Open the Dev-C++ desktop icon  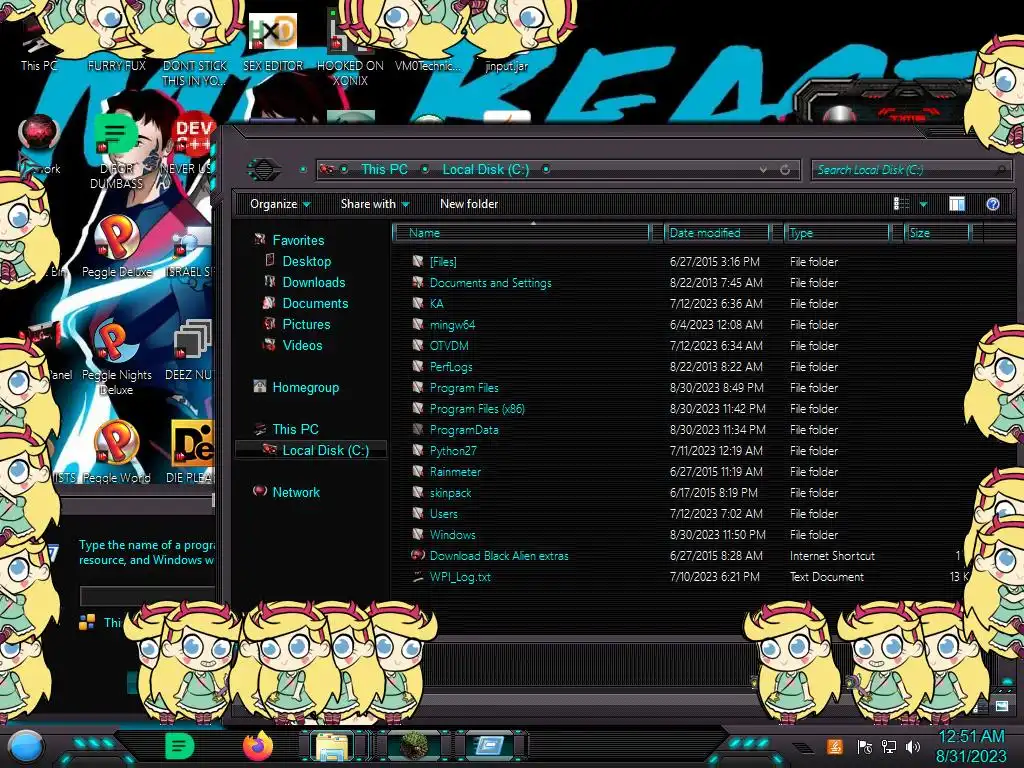pos(193,144)
